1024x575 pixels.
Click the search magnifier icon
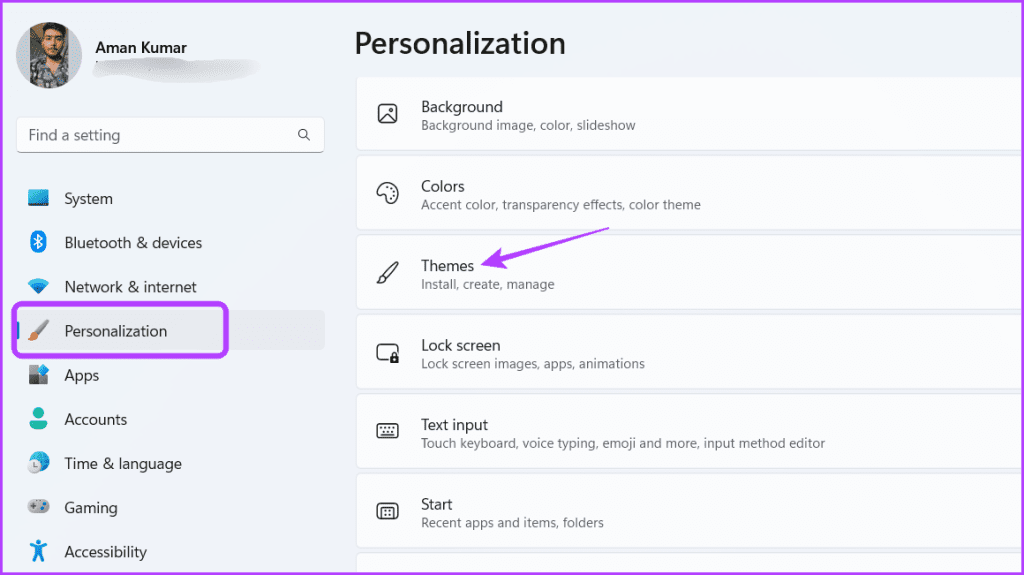pos(304,135)
